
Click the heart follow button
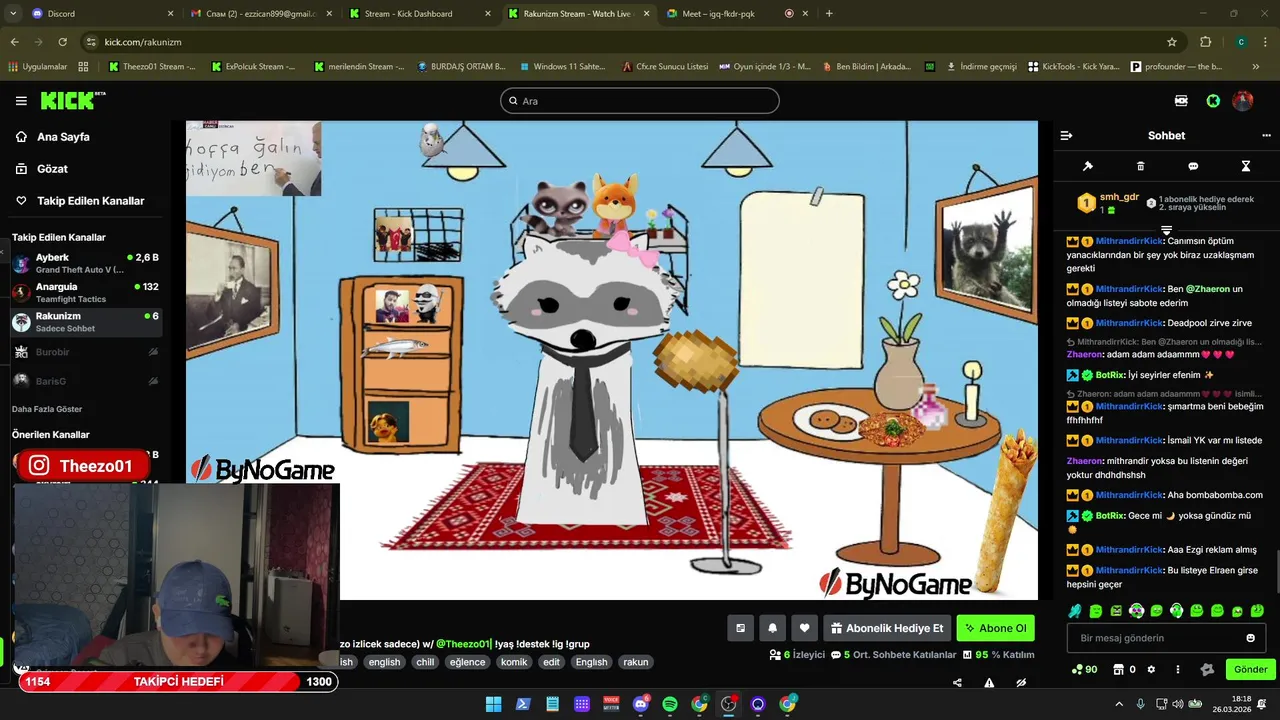click(x=804, y=628)
